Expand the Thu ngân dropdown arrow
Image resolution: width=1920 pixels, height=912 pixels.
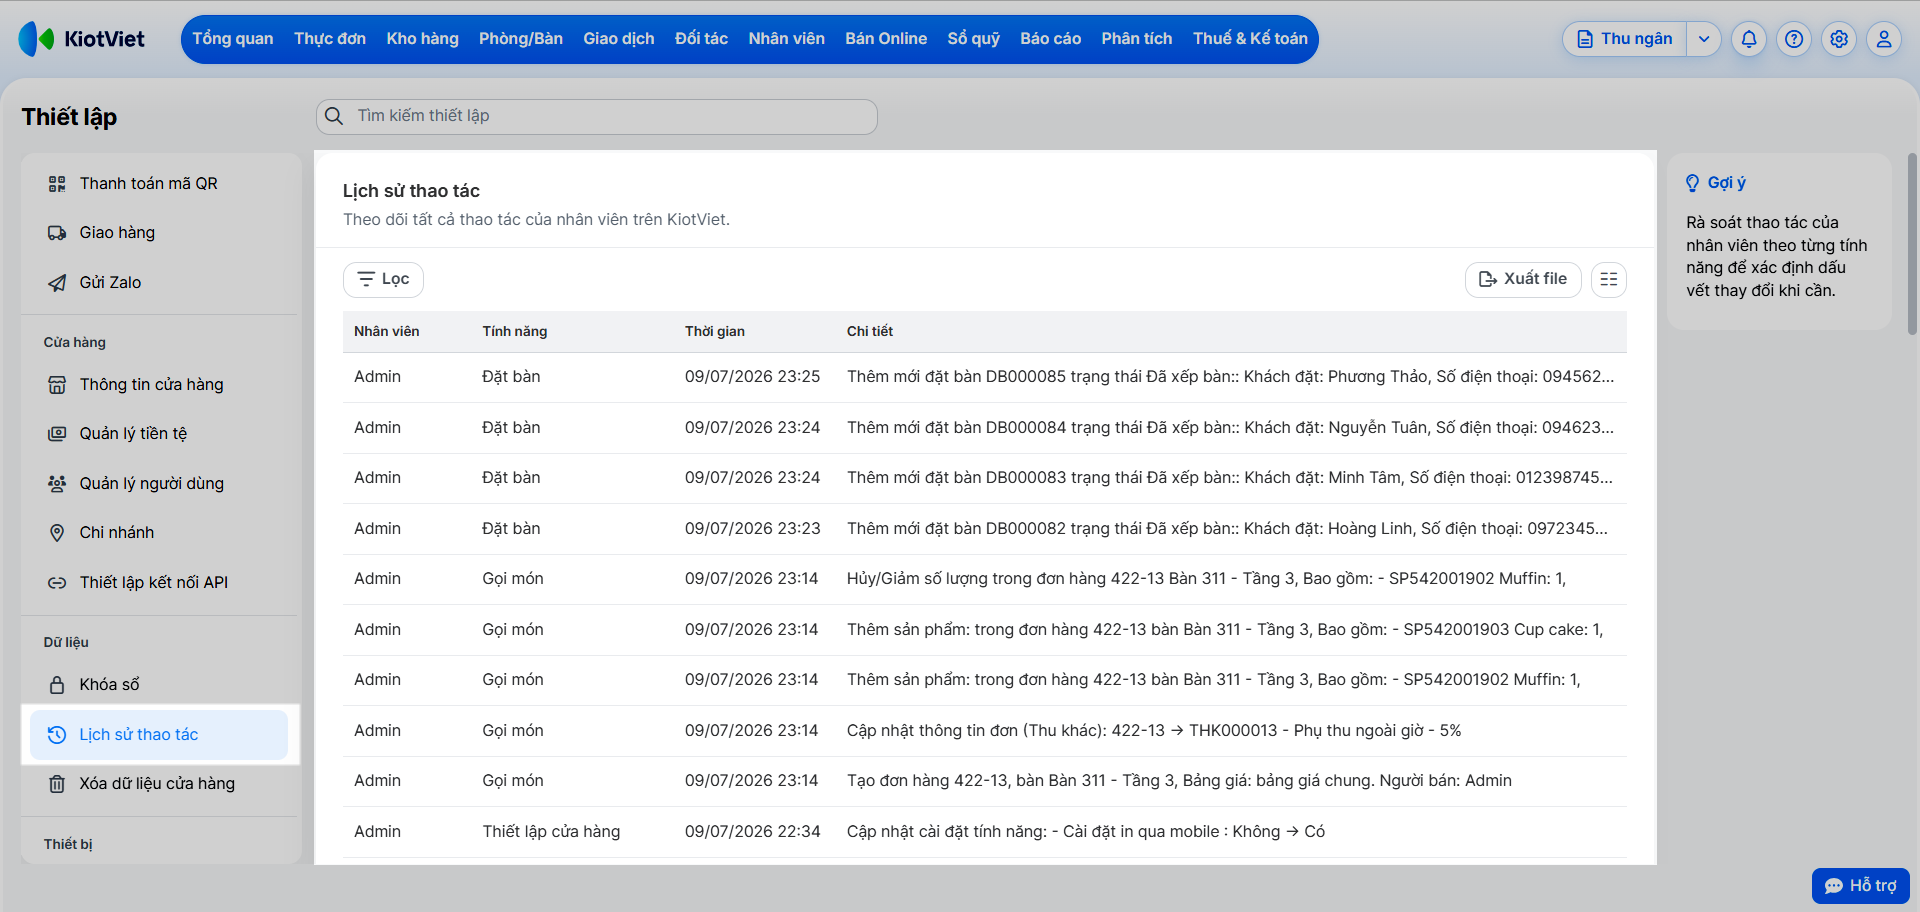[1703, 39]
